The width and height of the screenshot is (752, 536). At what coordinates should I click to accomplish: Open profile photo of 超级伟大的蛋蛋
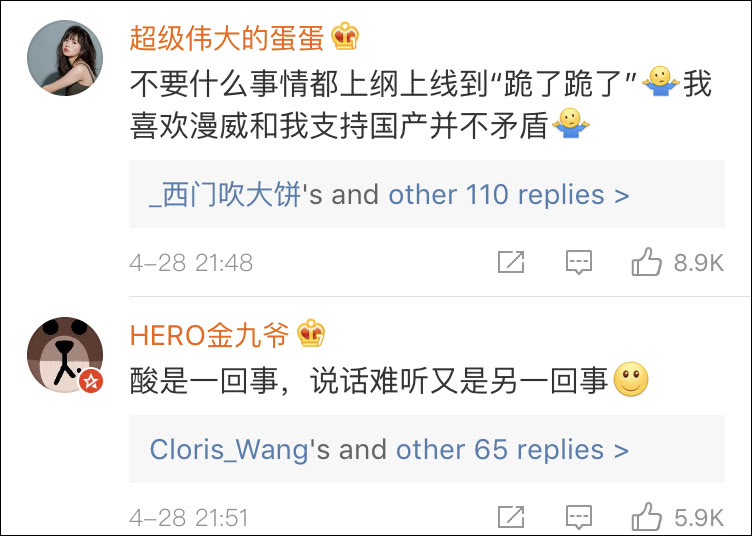[x=65, y=58]
